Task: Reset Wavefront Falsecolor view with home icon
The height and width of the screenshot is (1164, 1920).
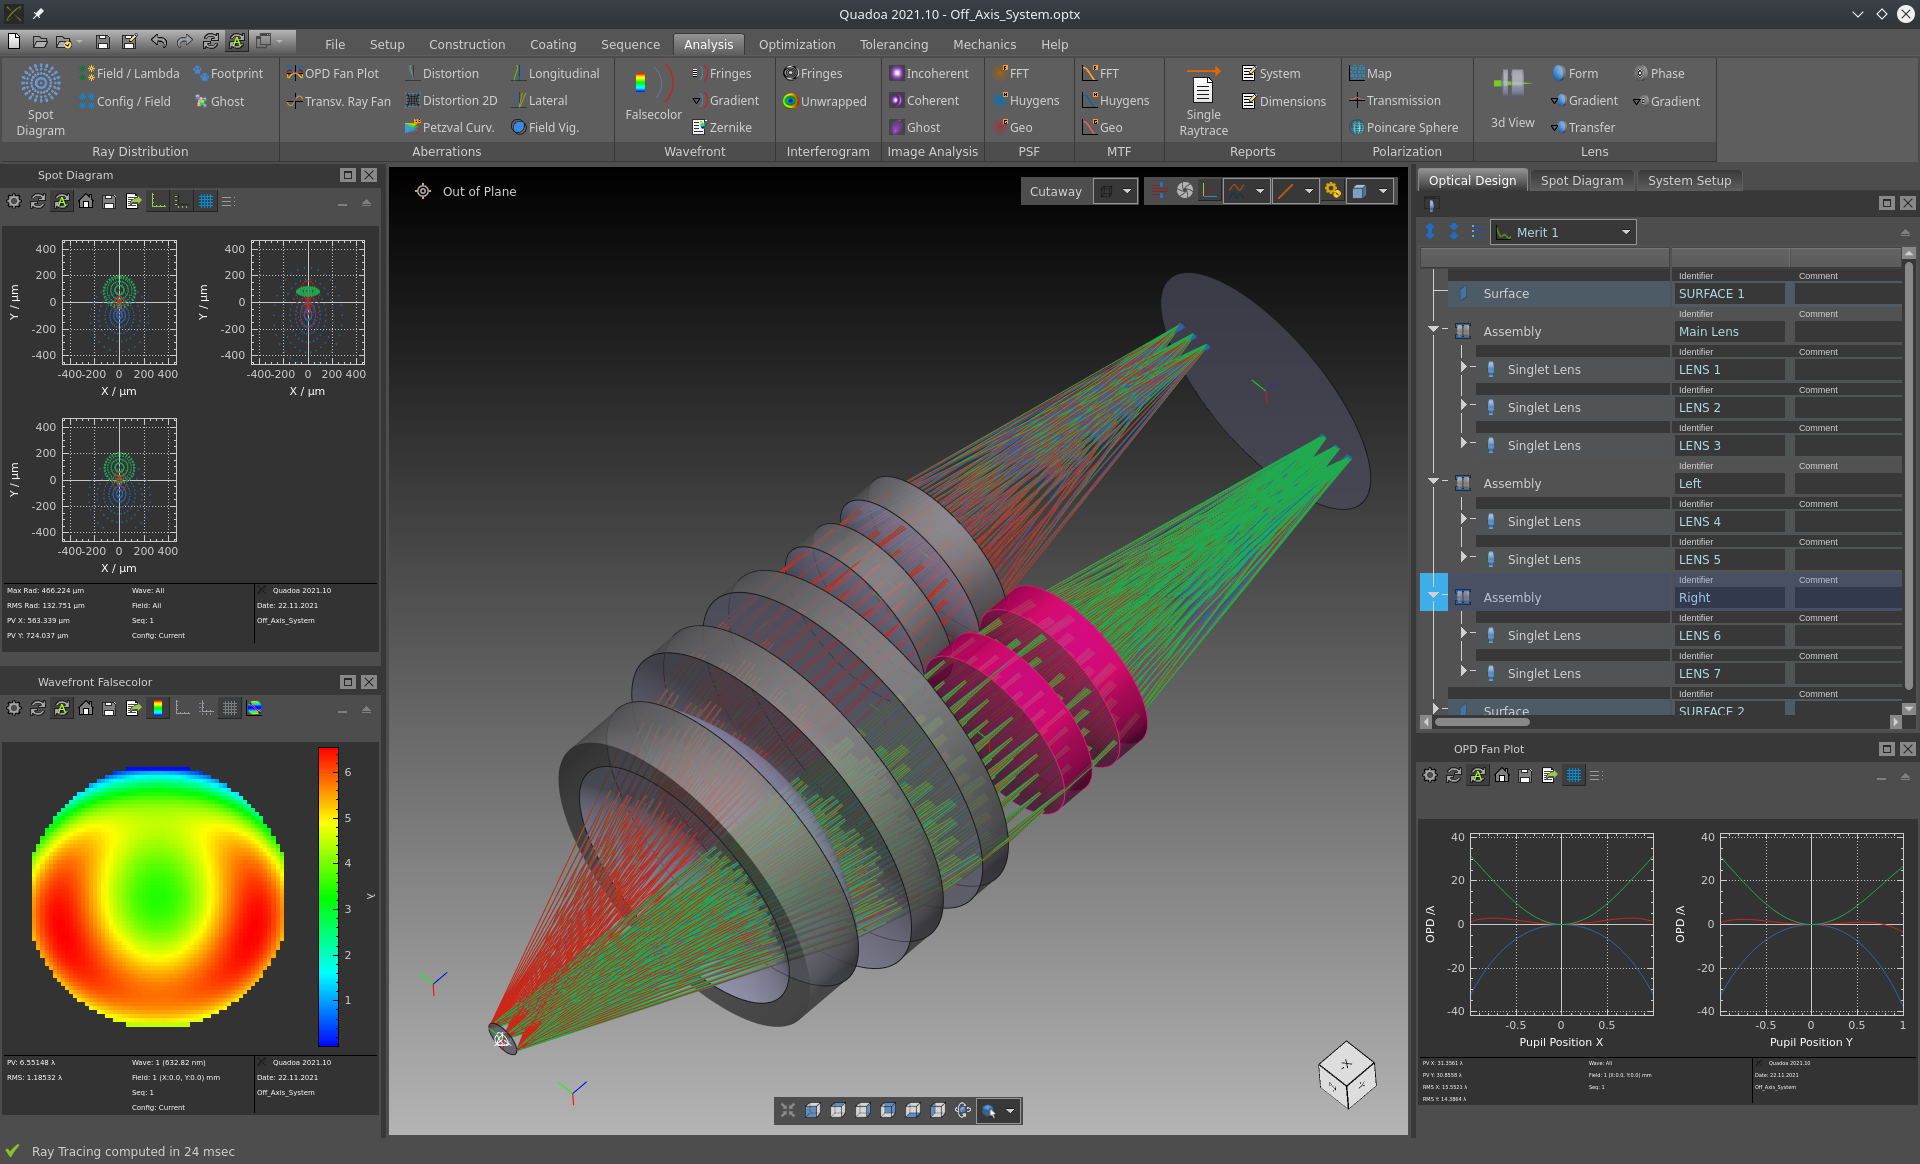Action: [x=86, y=708]
